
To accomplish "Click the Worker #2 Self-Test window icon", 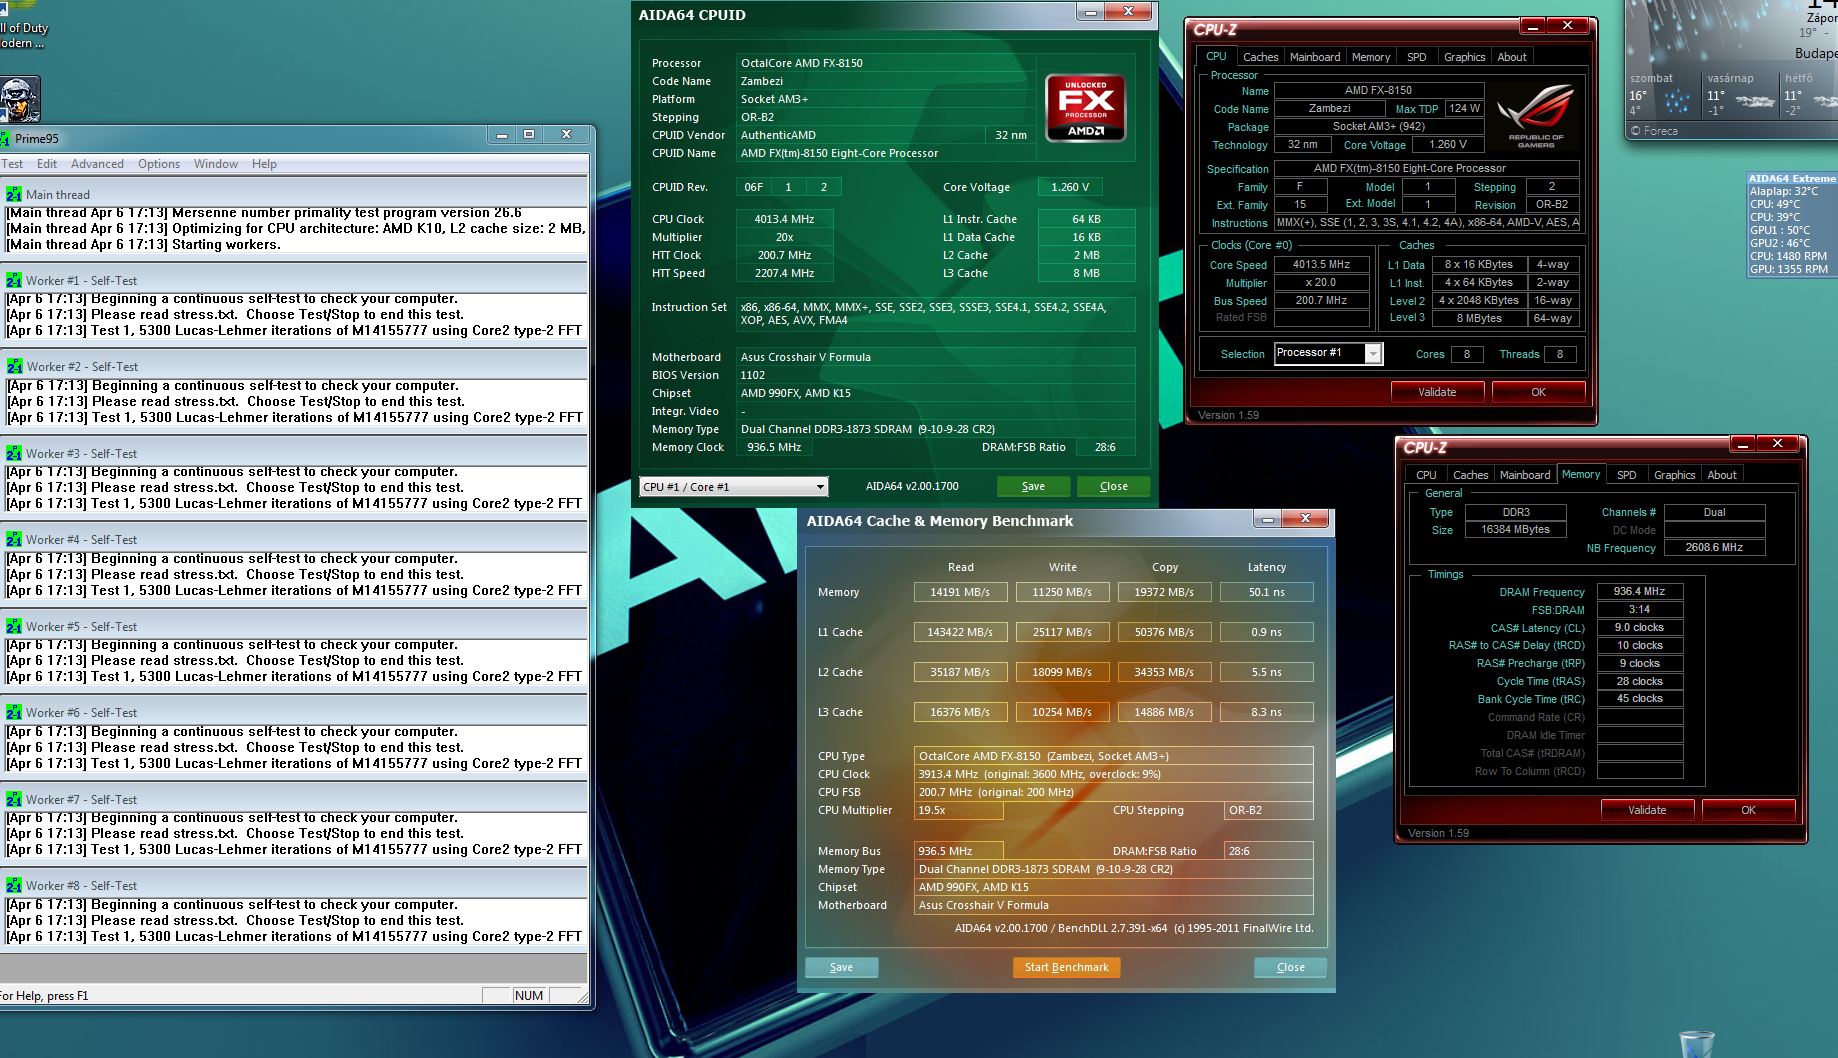I will click(x=14, y=367).
